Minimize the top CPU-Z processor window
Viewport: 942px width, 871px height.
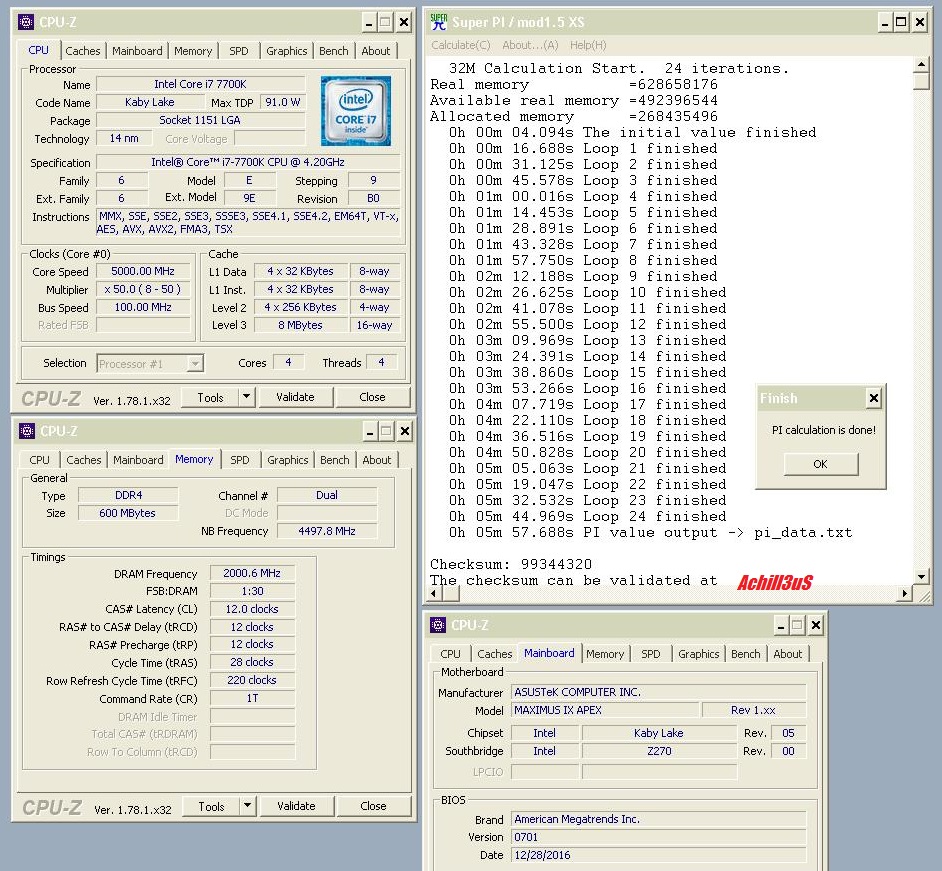click(x=369, y=23)
